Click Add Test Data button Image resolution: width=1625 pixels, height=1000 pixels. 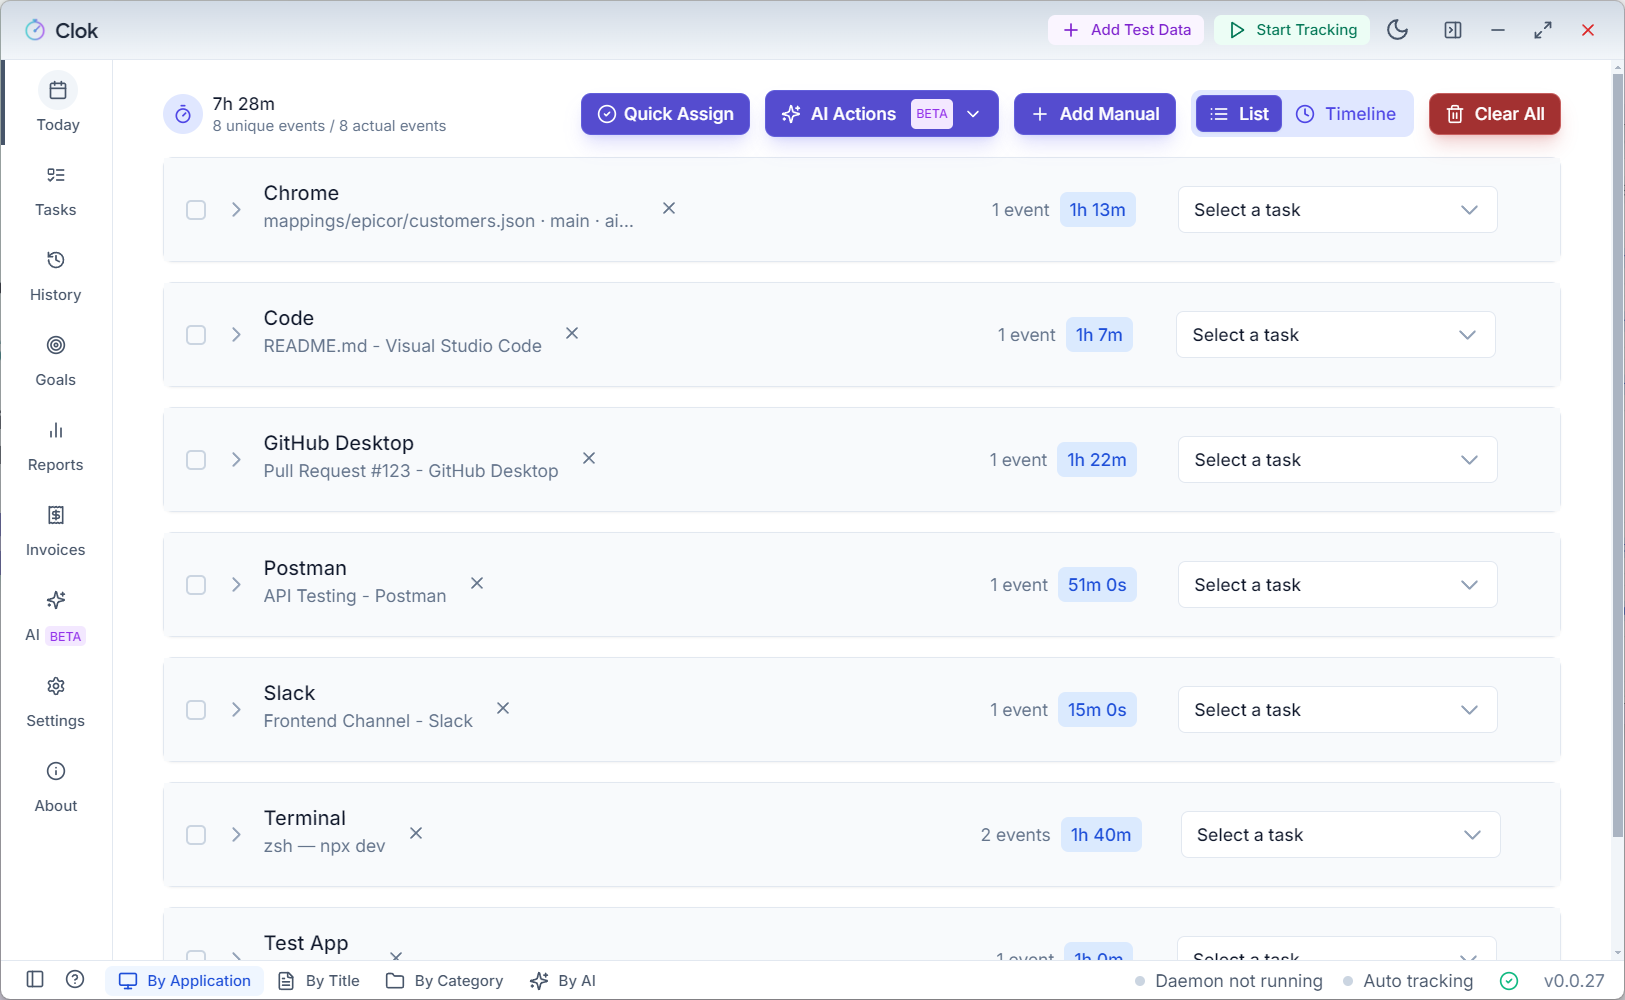1126,30
